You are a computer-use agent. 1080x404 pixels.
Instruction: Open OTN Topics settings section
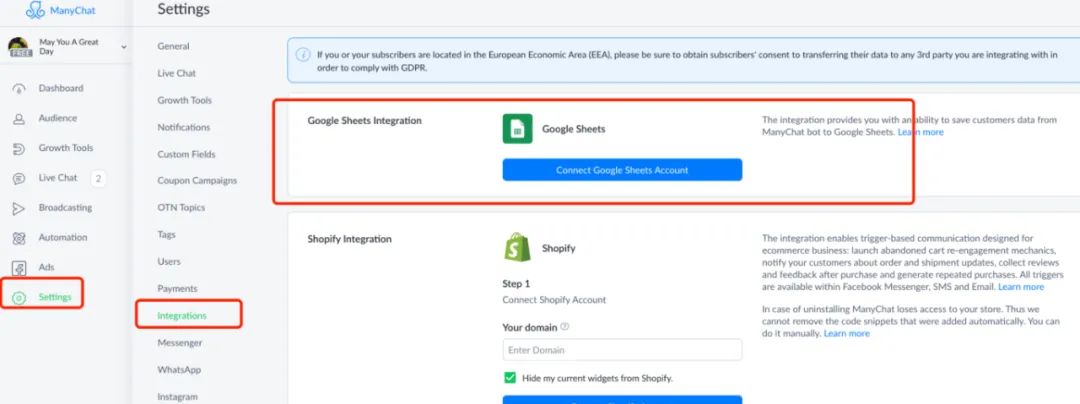click(181, 207)
